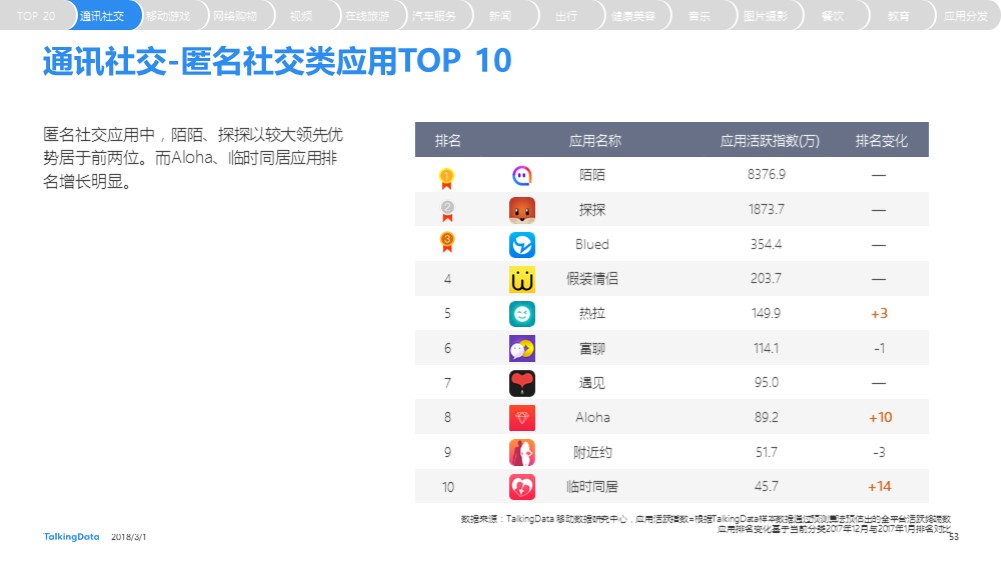The height and width of the screenshot is (563, 1001).
Task: Select the 移动游戏 tab
Action: click(x=168, y=15)
